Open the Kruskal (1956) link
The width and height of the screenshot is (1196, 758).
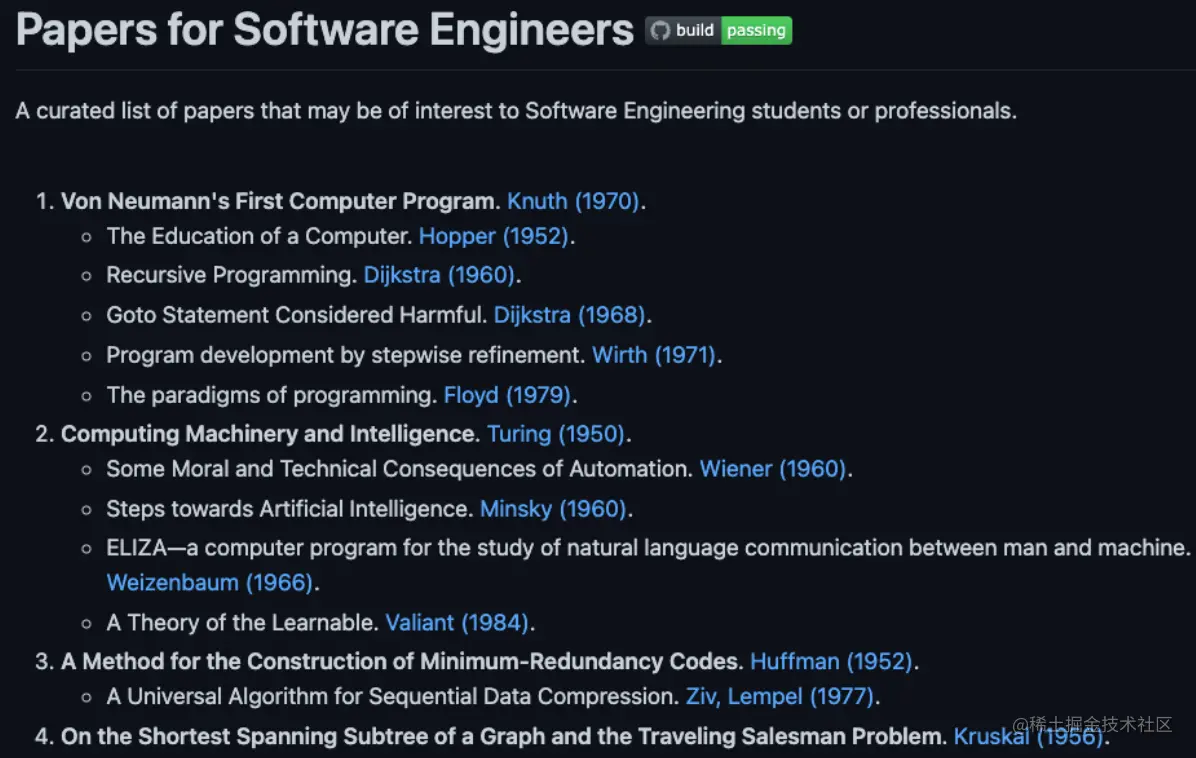point(1028,737)
